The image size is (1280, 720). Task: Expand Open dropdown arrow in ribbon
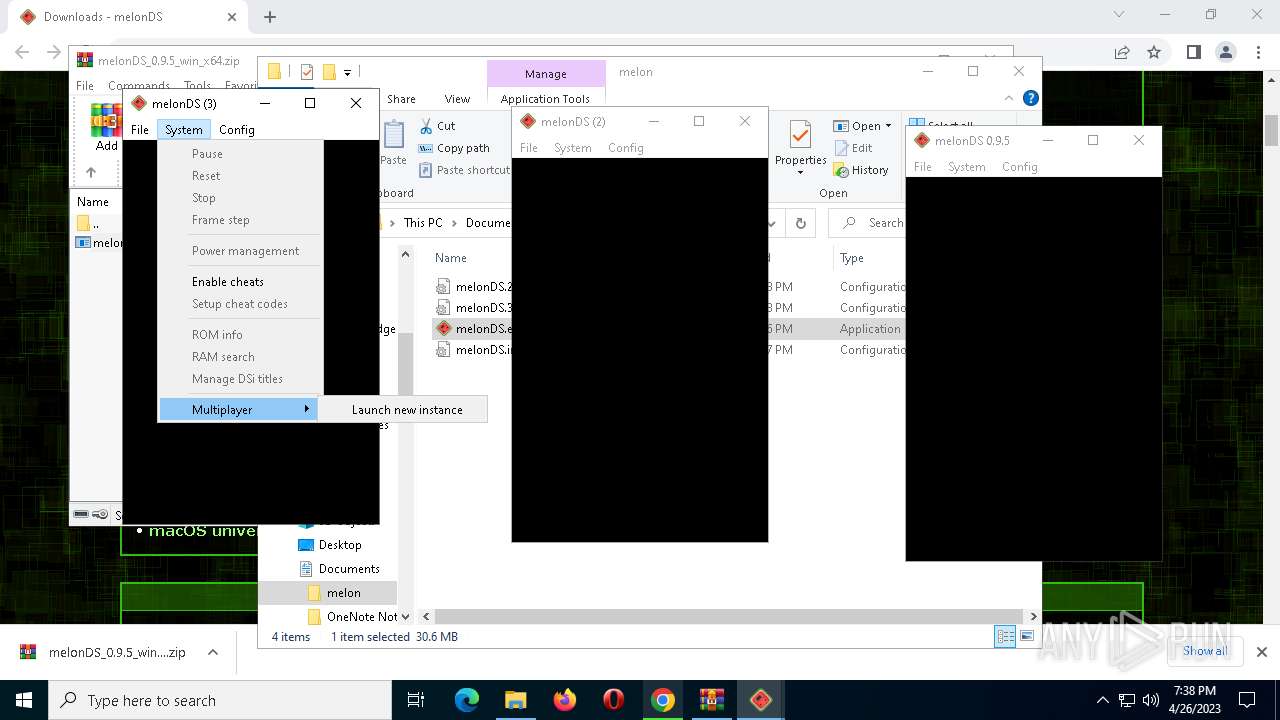click(x=888, y=126)
